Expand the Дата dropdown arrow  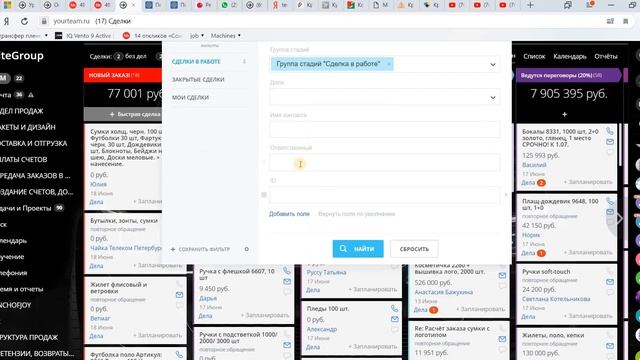493,97
